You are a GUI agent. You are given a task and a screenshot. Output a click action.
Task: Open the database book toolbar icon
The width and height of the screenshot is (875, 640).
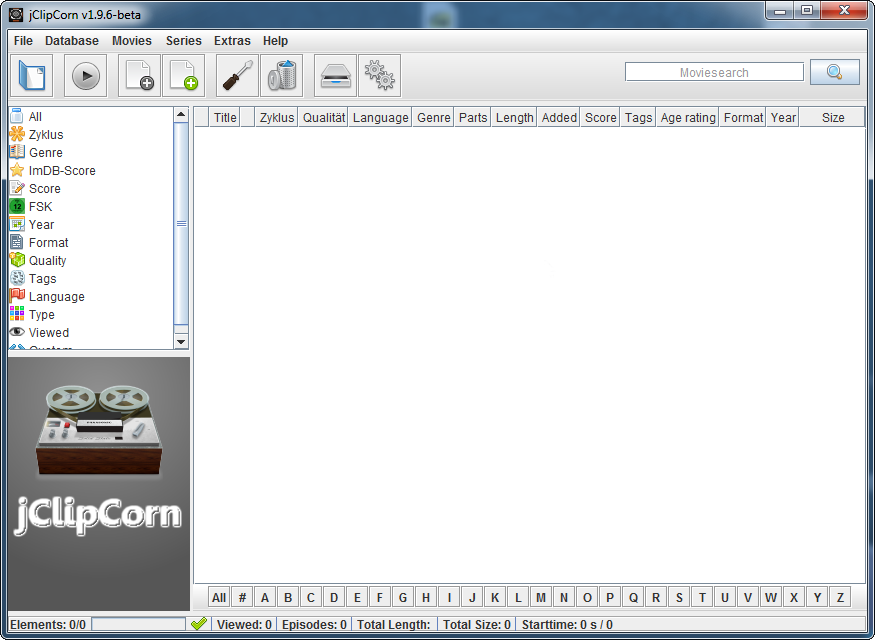32,75
